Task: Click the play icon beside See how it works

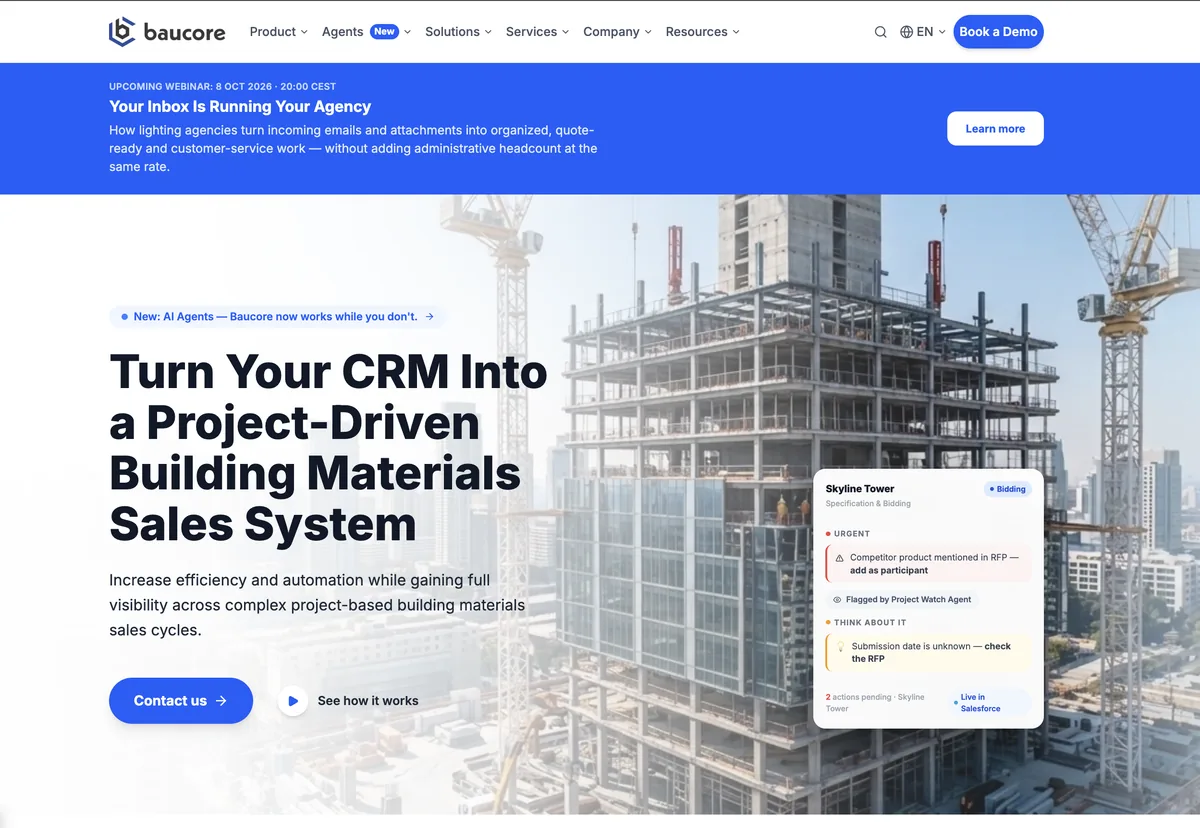Action: pyautogui.click(x=293, y=701)
